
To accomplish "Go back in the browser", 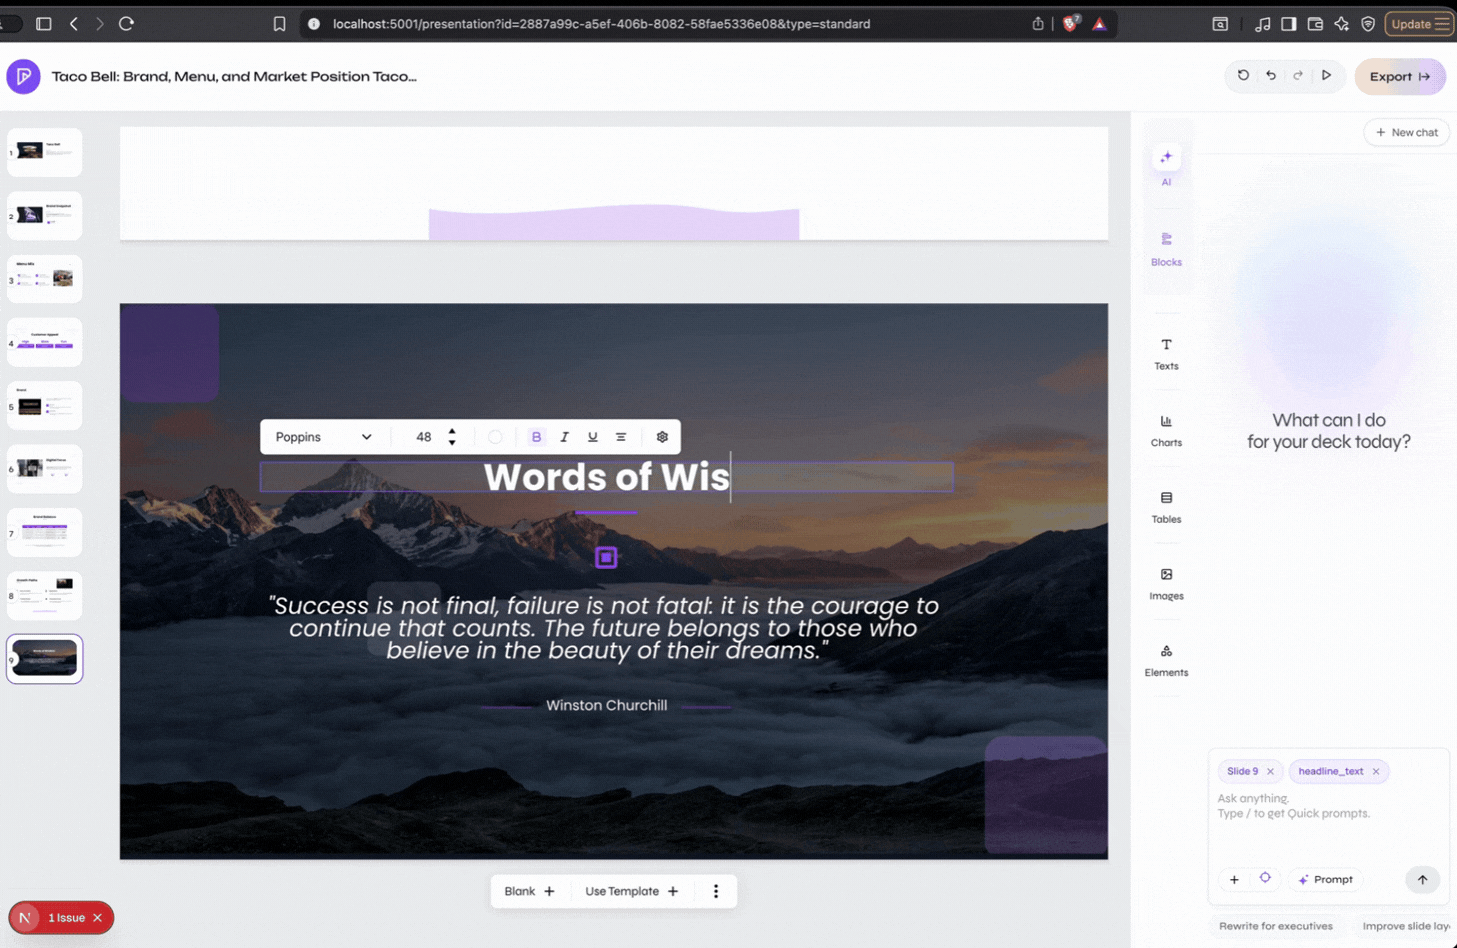I will tap(73, 23).
